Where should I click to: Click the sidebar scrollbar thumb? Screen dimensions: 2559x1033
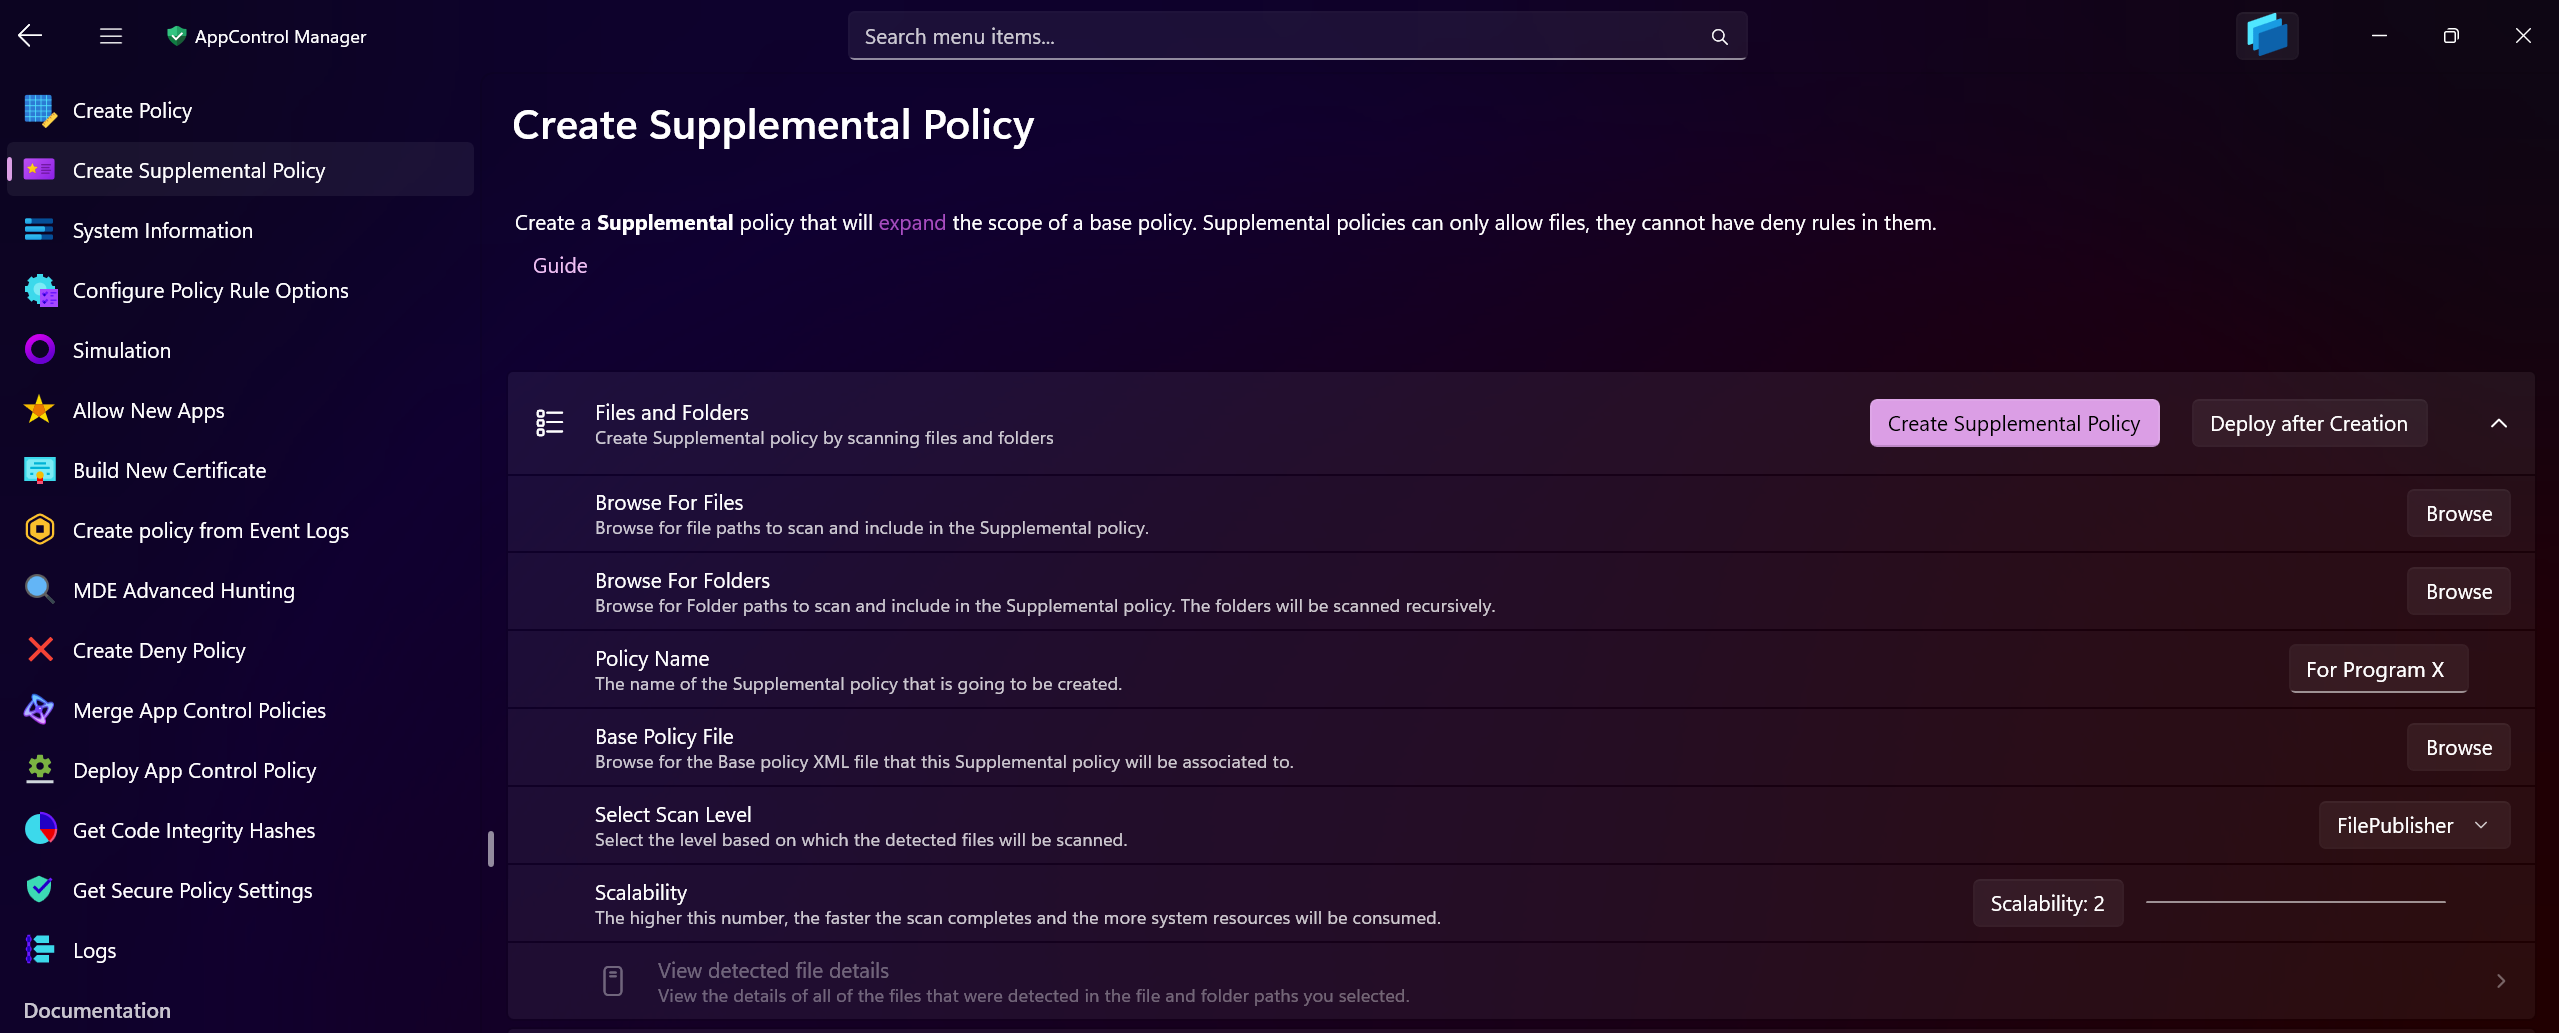(x=490, y=848)
